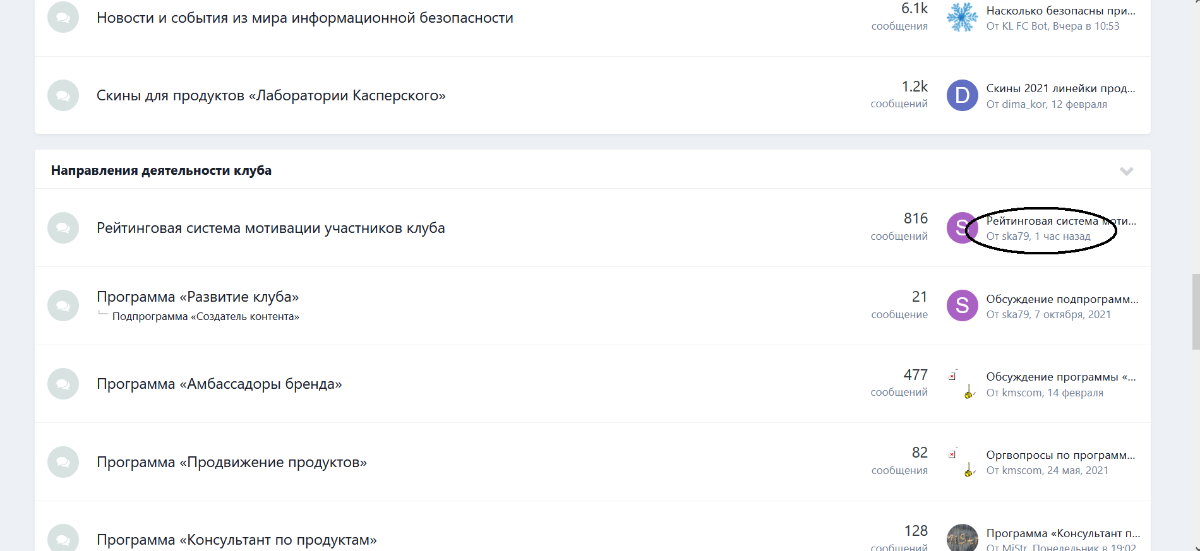
Task: Open the D avatar of dima_kor
Action: (x=962, y=95)
